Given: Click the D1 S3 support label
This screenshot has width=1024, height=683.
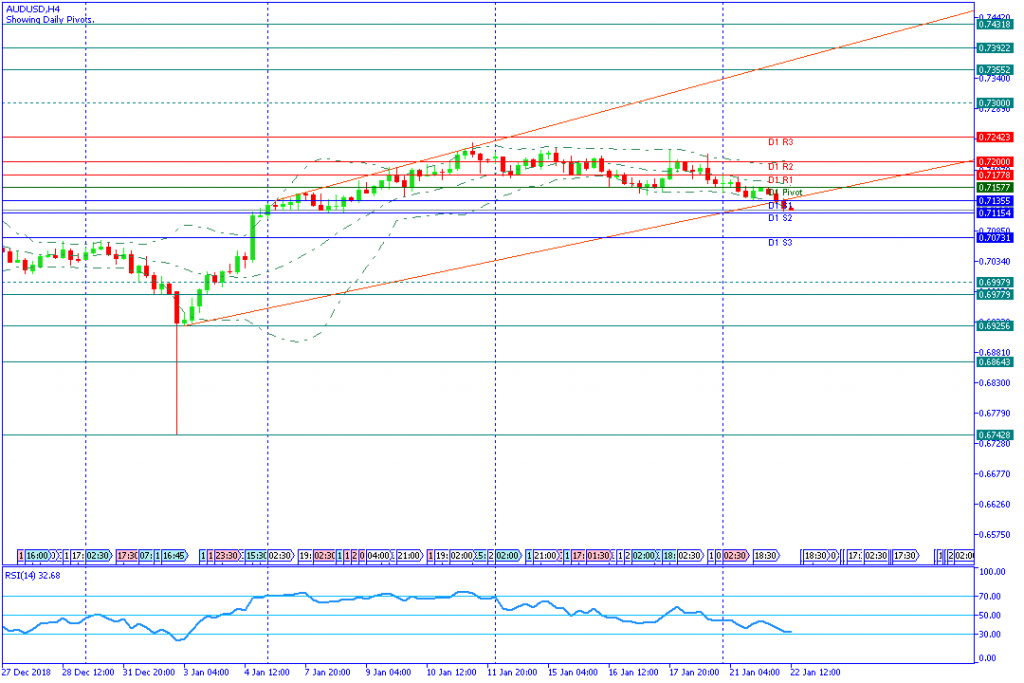Looking at the screenshot, I should click(780, 243).
